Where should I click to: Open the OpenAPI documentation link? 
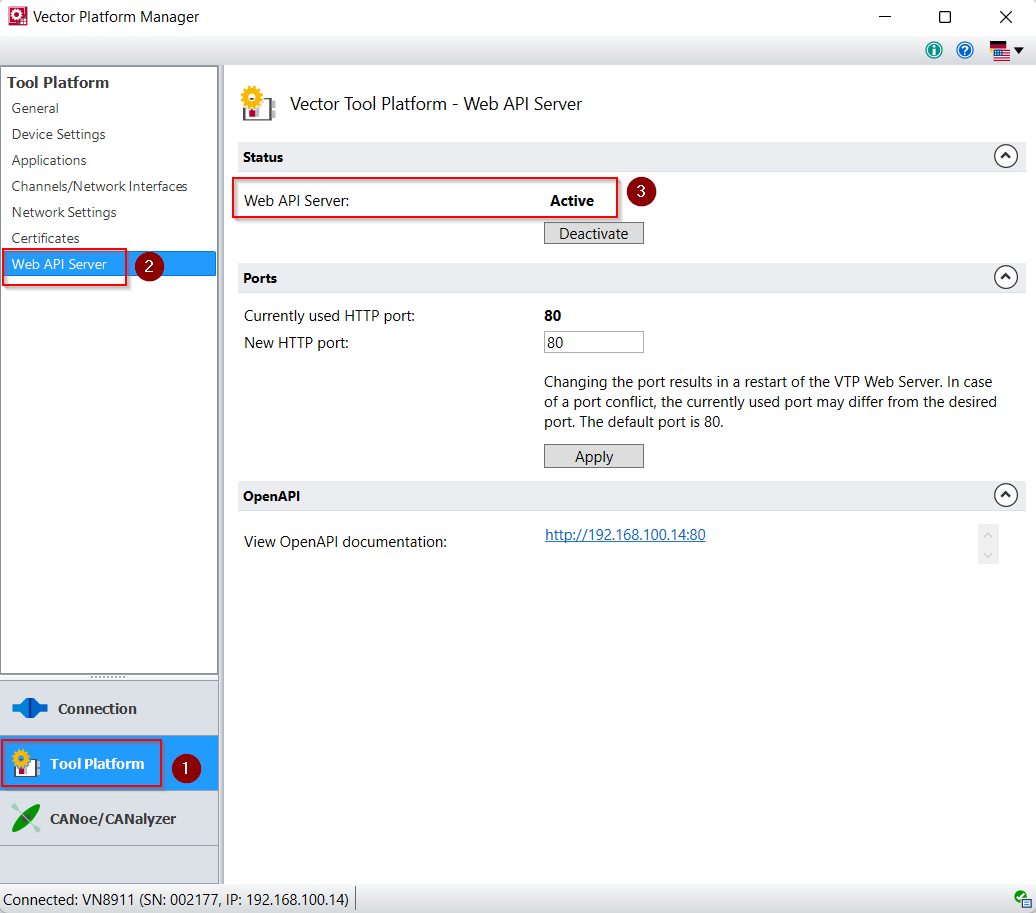[x=625, y=535]
